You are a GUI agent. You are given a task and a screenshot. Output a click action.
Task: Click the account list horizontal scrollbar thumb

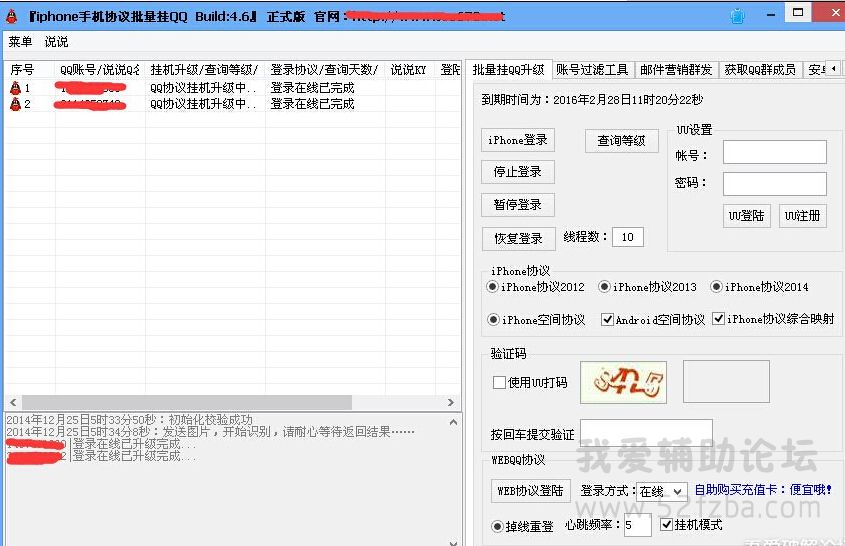coord(186,403)
